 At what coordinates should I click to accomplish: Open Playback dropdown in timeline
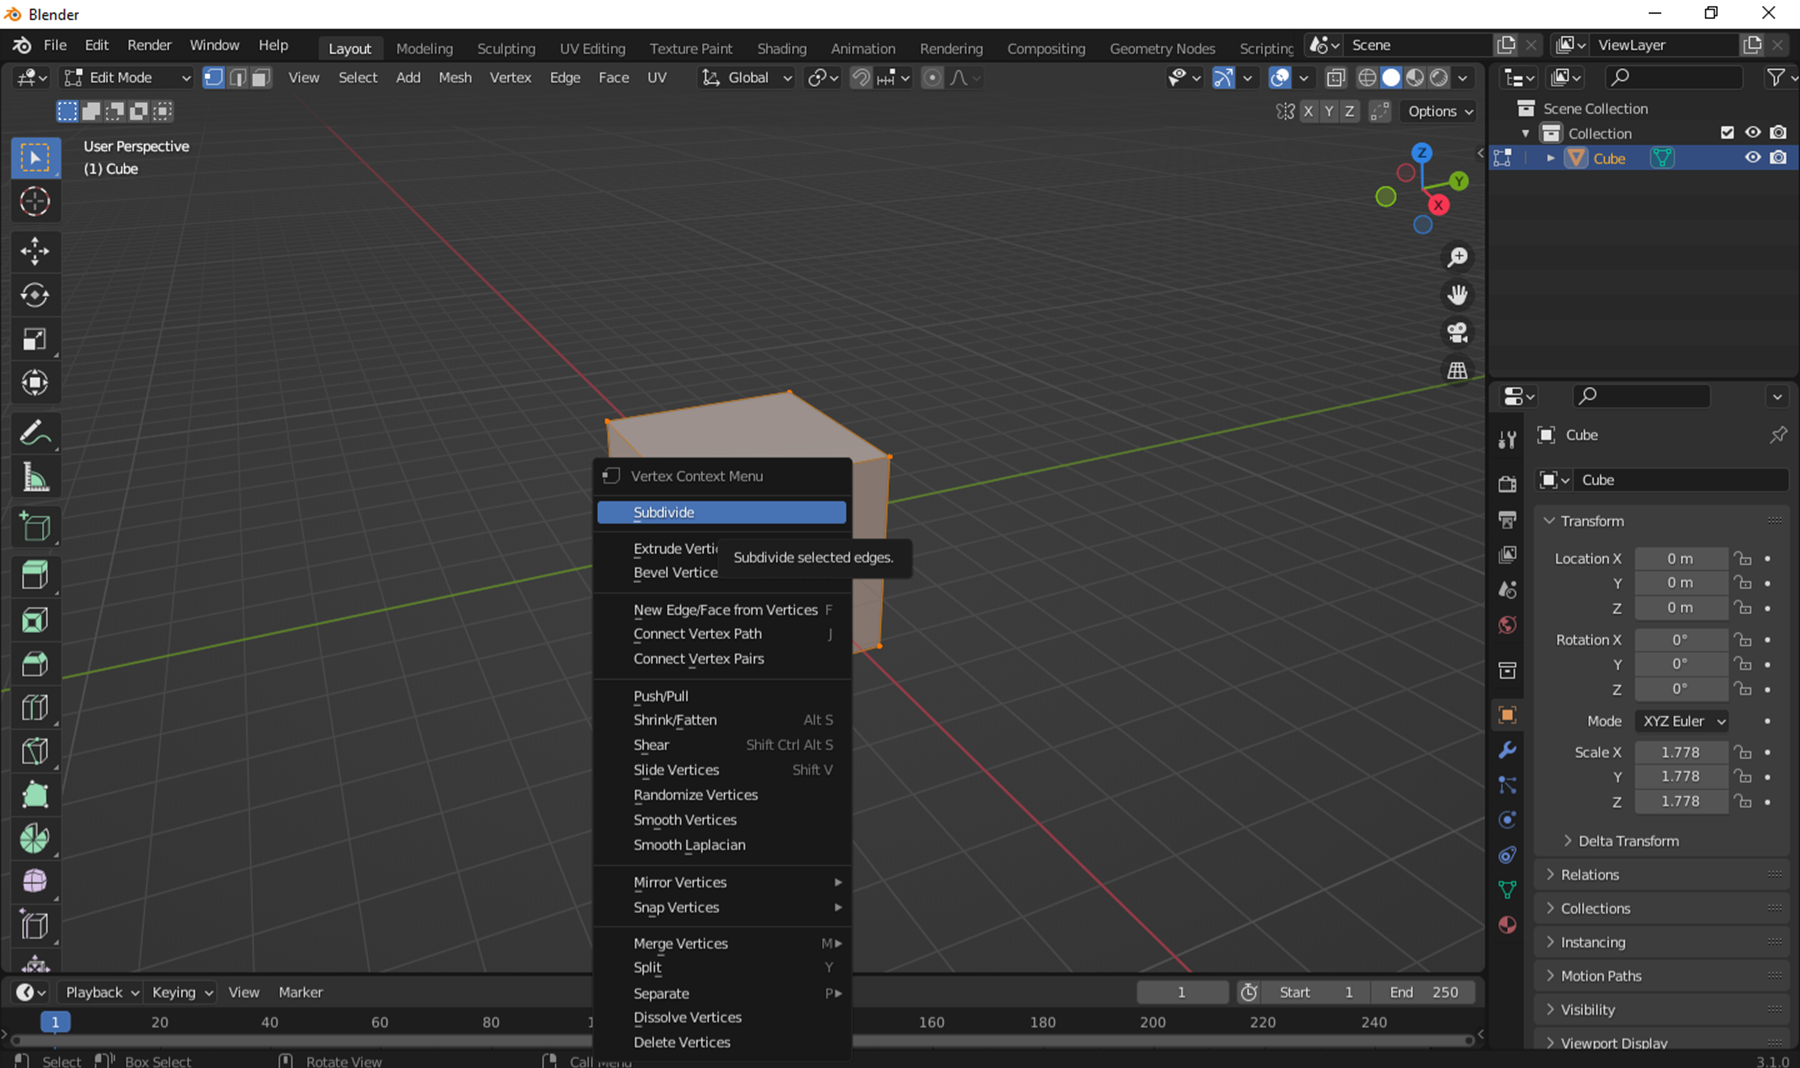tap(102, 992)
